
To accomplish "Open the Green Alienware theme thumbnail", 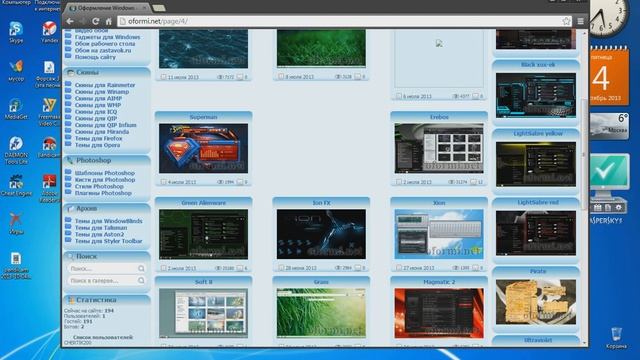I will click(203, 234).
